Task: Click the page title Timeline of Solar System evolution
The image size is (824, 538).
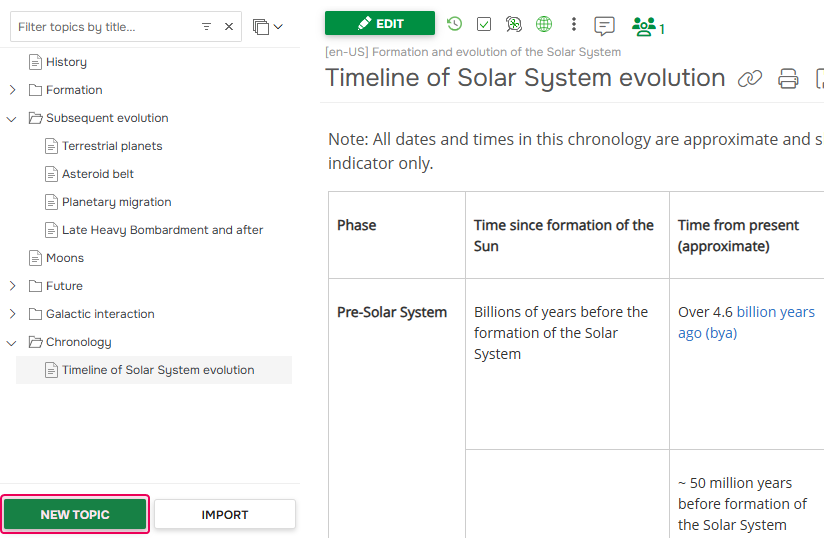Action: 525,78
